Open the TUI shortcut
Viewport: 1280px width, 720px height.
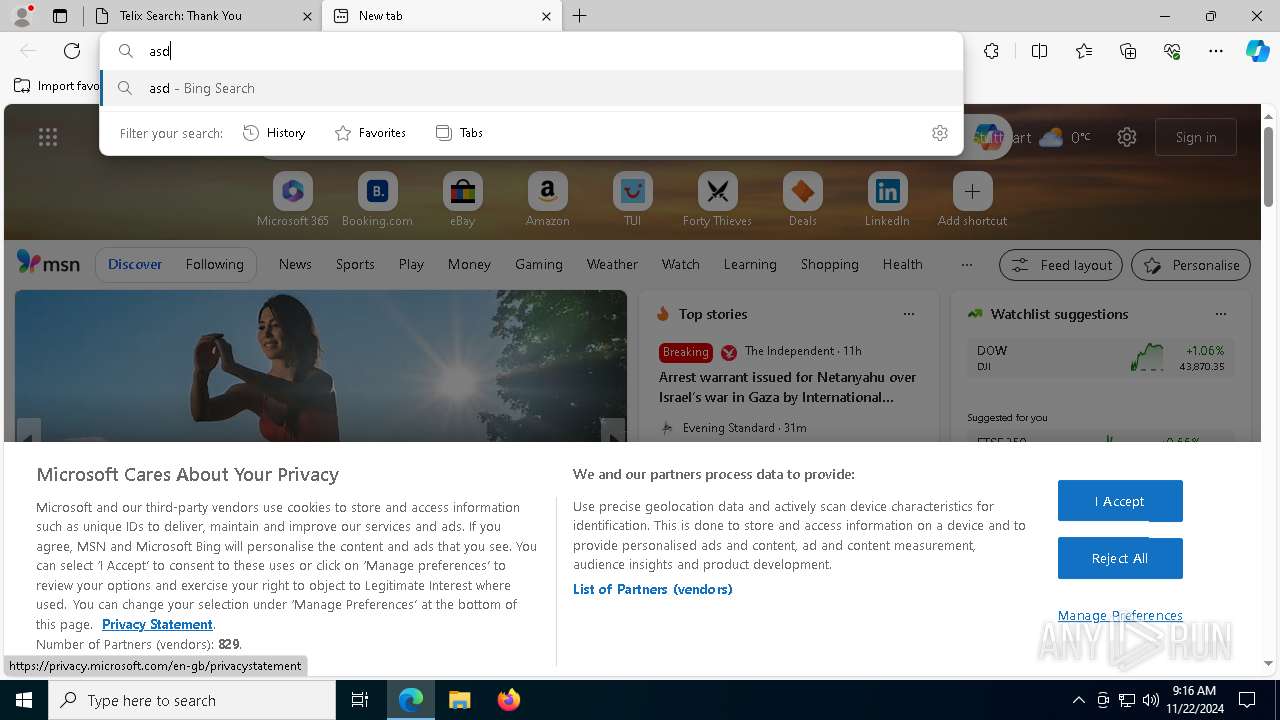click(632, 200)
